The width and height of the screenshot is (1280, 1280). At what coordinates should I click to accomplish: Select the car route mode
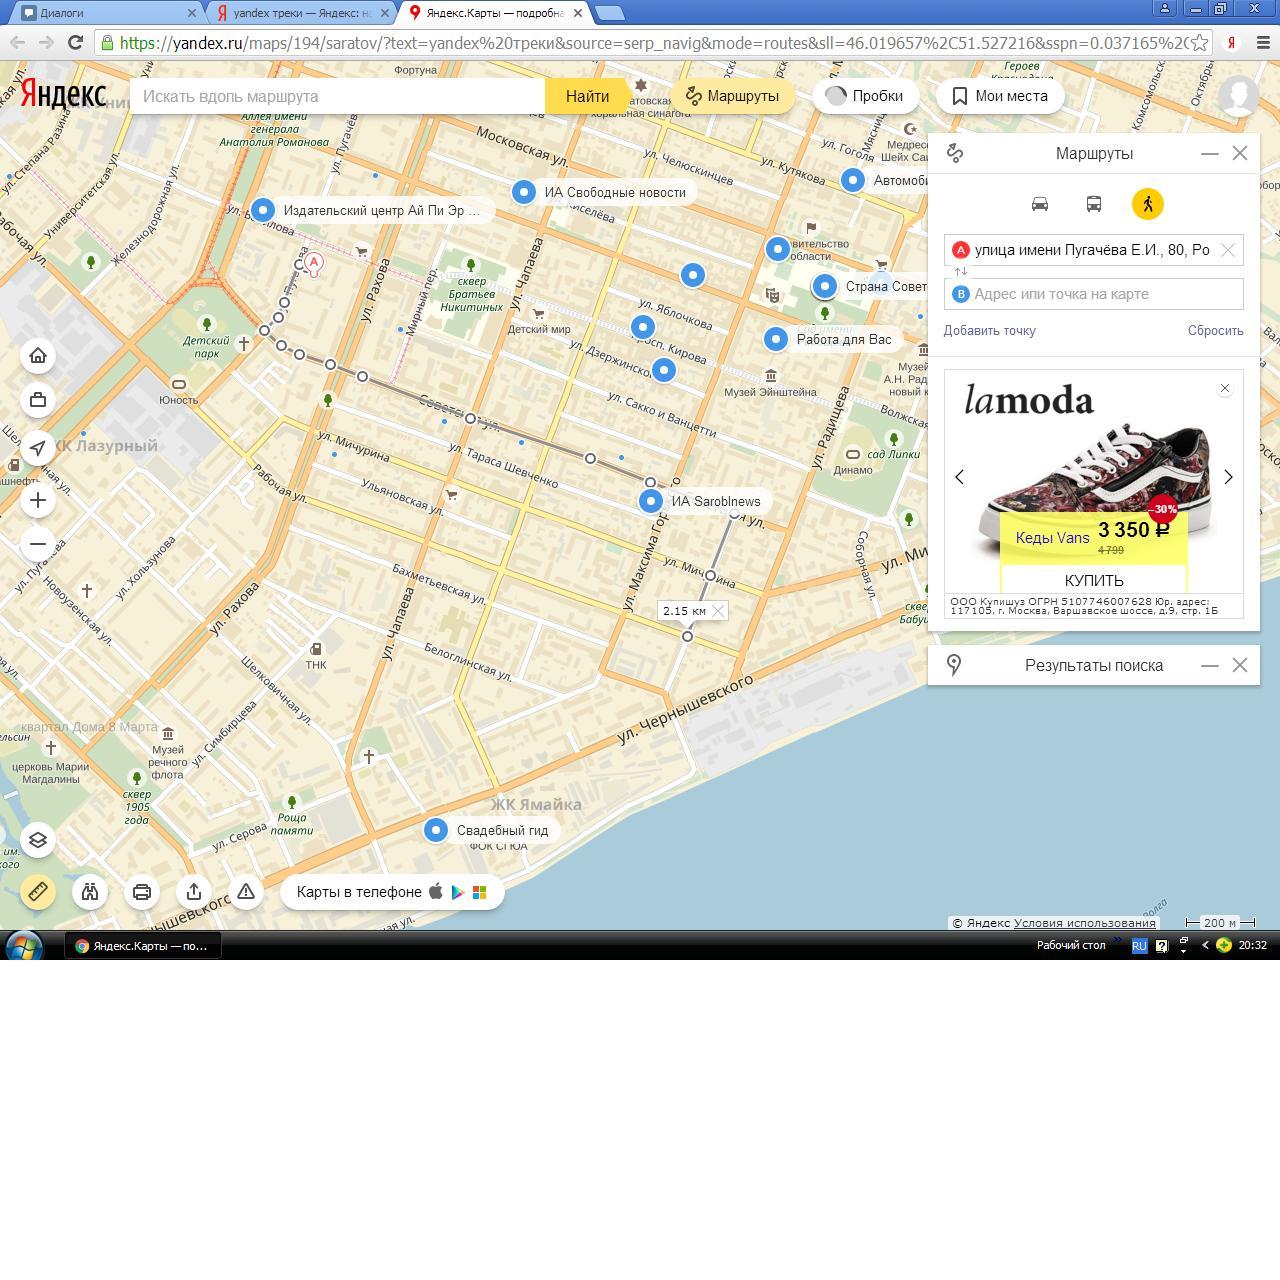click(1040, 204)
